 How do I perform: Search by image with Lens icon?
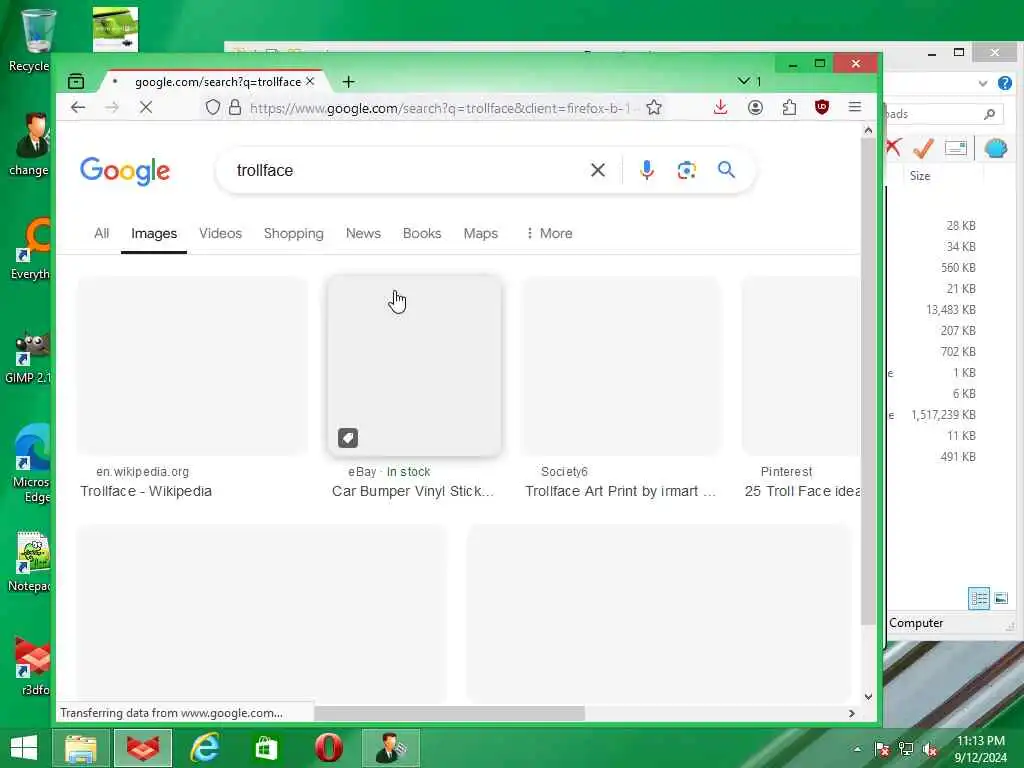[x=686, y=170]
